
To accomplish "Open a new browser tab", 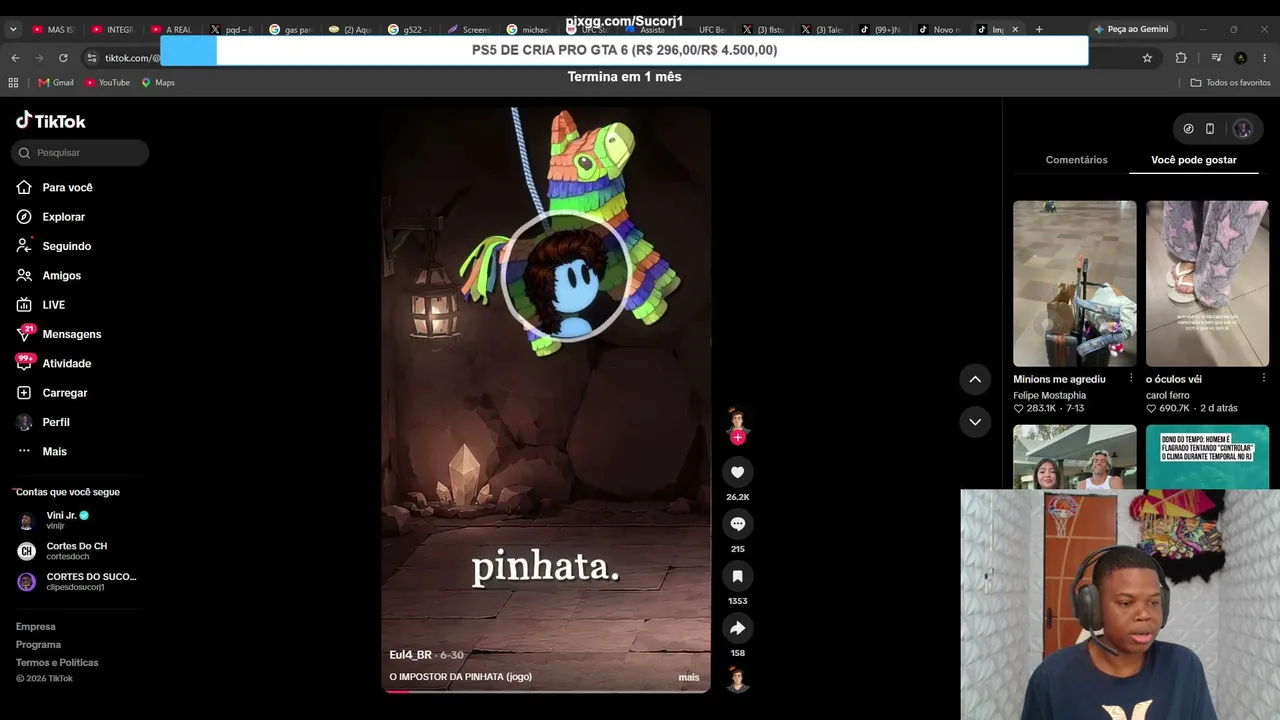I will point(1039,30).
